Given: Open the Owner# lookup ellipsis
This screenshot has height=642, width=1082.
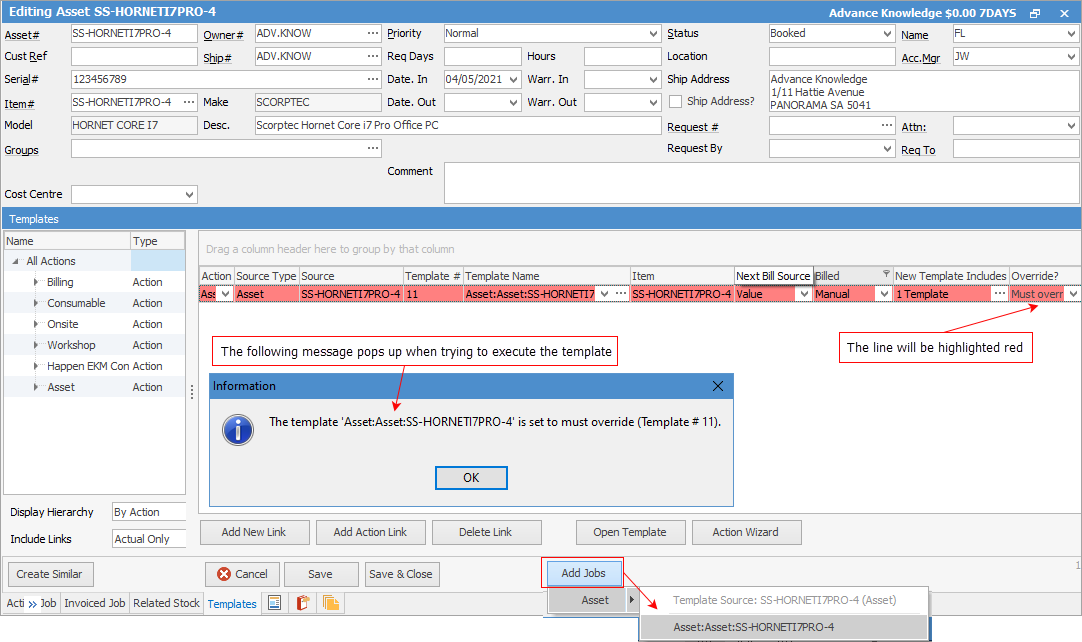Looking at the screenshot, I should [373, 33].
